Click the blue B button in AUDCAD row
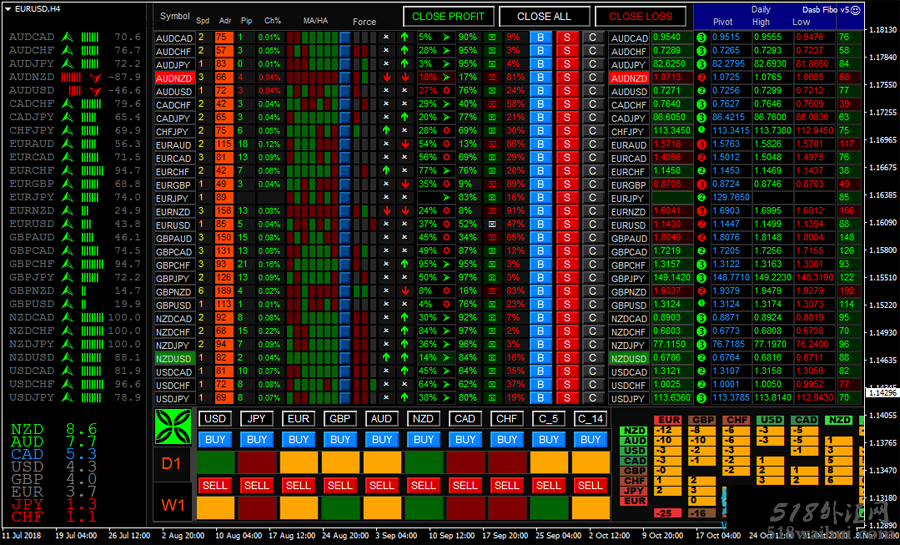Viewport: 900px width, 545px height. coord(540,37)
